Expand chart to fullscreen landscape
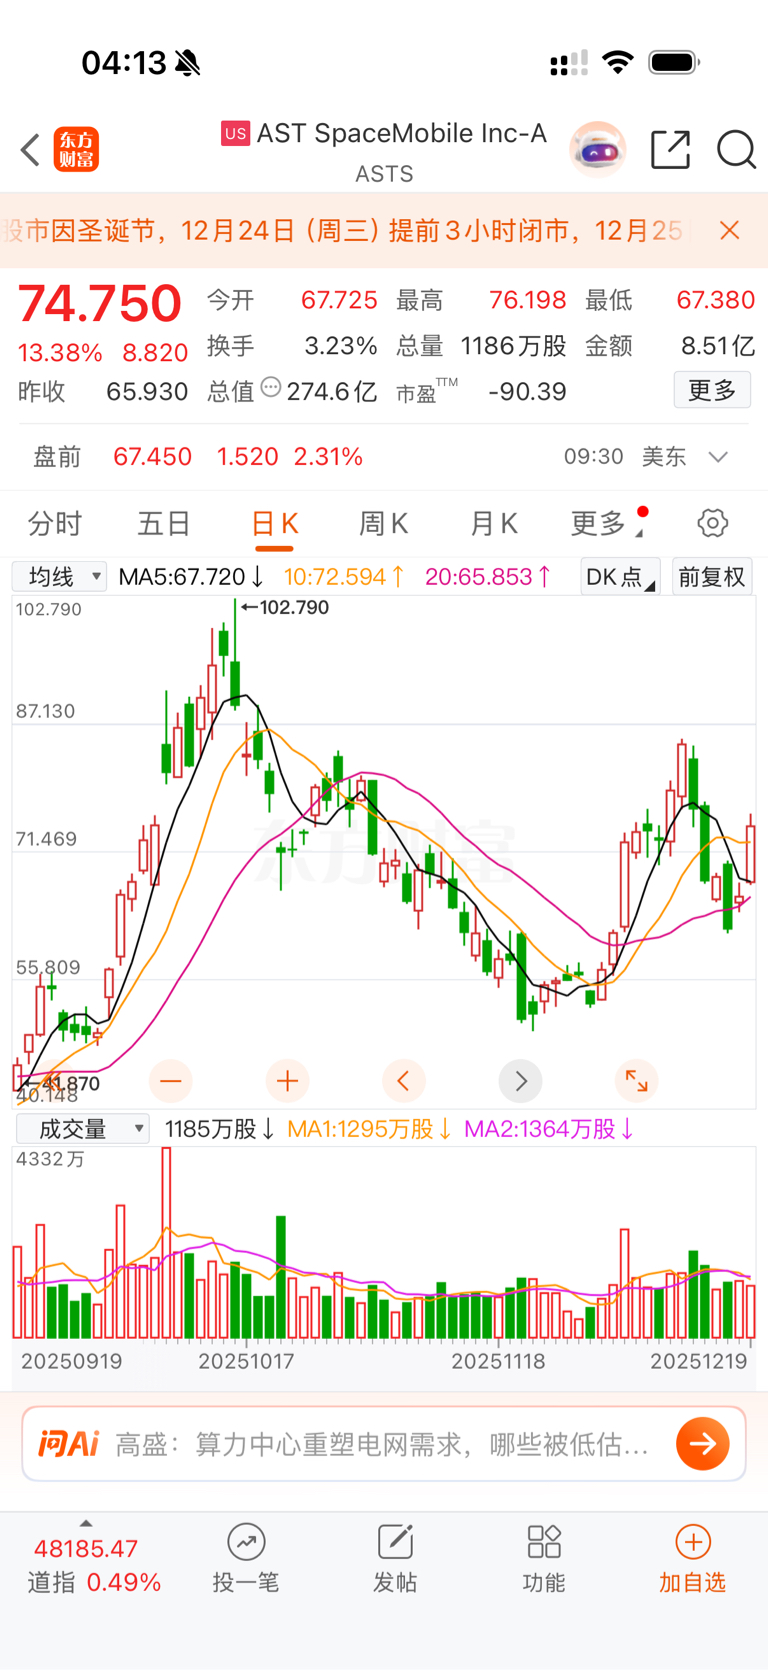The image size is (768, 1670). click(x=636, y=1081)
